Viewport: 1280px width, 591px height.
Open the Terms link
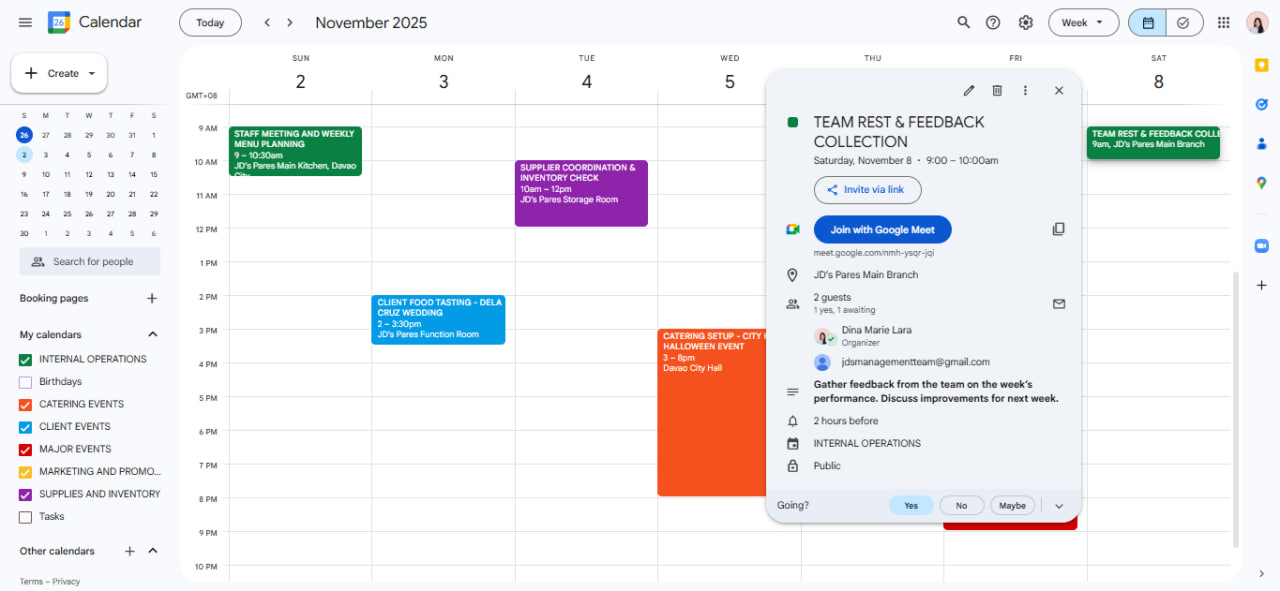point(31,582)
